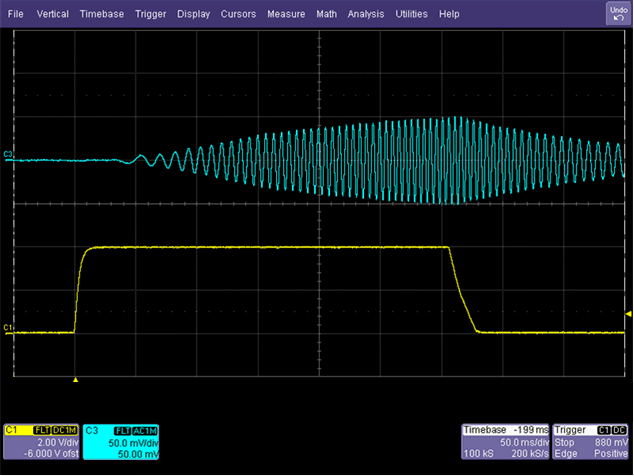Screen dimensions: 634x476
Task: Open the Trigger descriptor box
Action: click(x=589, y=442)
